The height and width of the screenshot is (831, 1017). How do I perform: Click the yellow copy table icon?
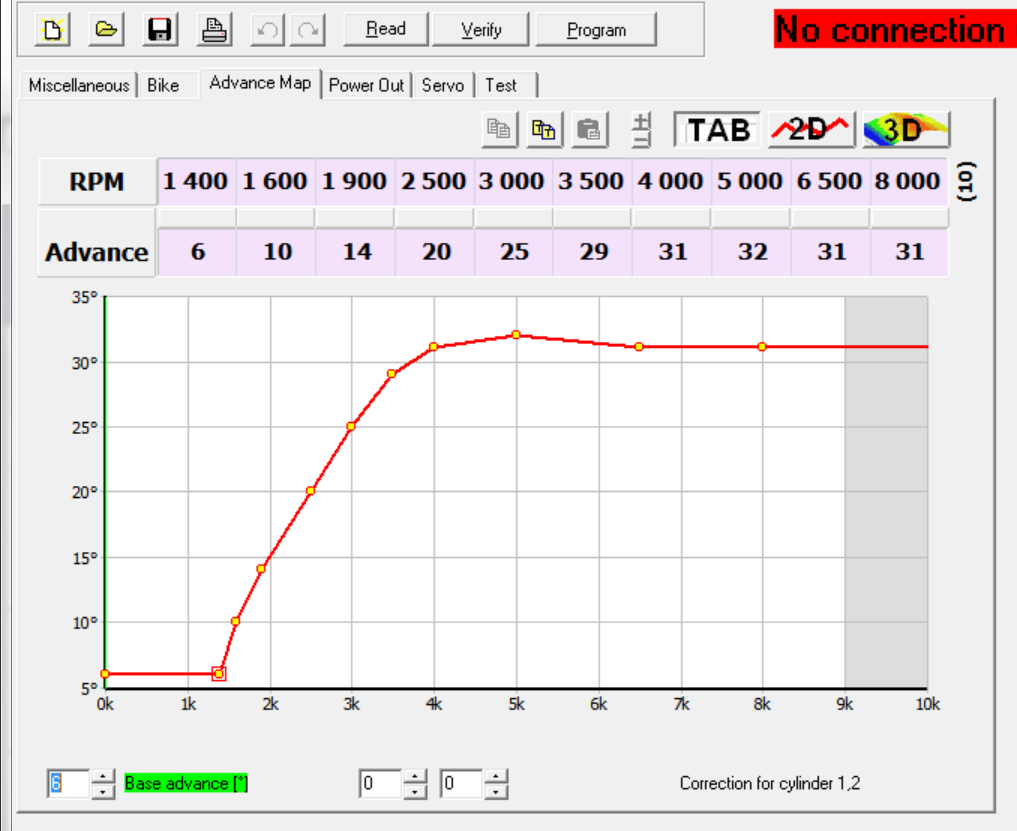(x=544, y=129)
